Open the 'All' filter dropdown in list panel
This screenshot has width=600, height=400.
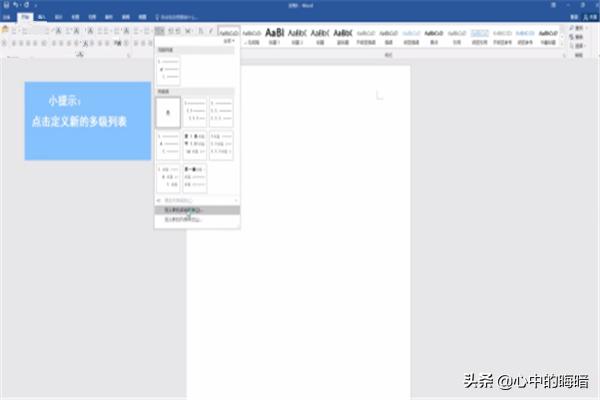(x=229, y=41)
